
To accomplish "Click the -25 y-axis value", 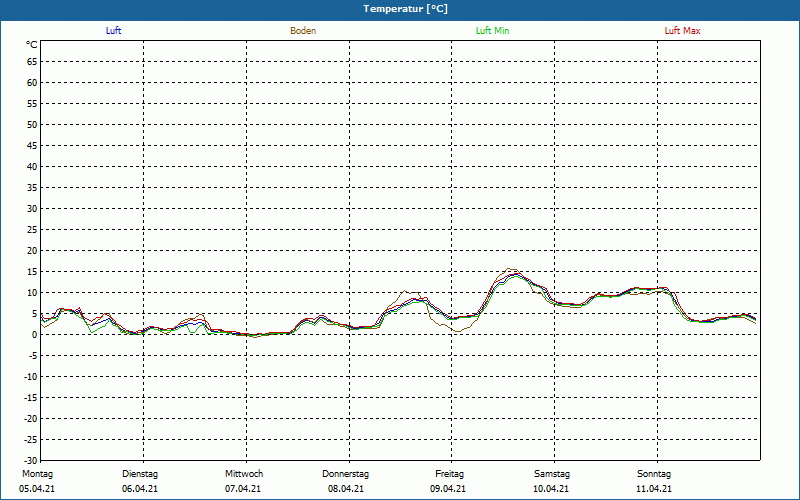I will (32, 439).
